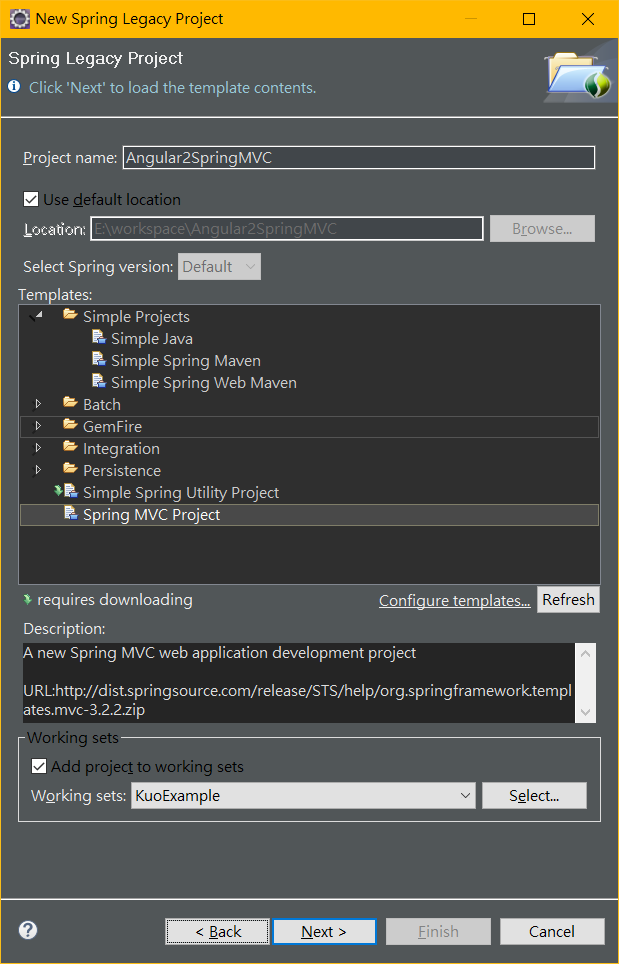Click the GemFire folder icon
This screenshot has height=964, width=619.
click(70, 425)
